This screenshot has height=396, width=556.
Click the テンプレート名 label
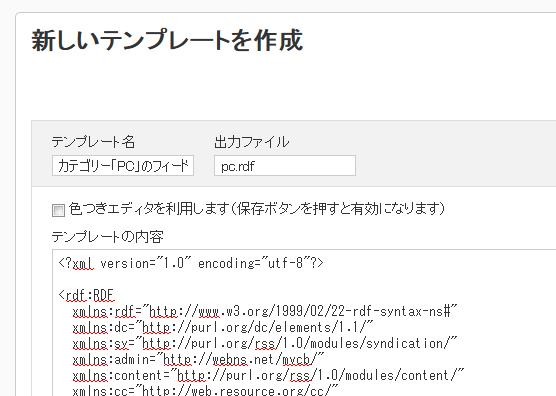tap(93, 142)
